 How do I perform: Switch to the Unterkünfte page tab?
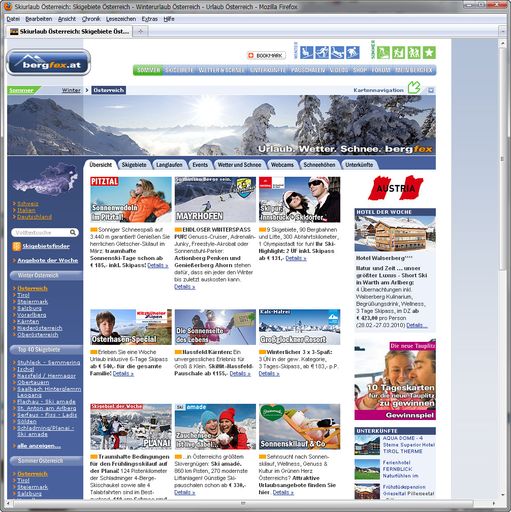tap(359, 165)
